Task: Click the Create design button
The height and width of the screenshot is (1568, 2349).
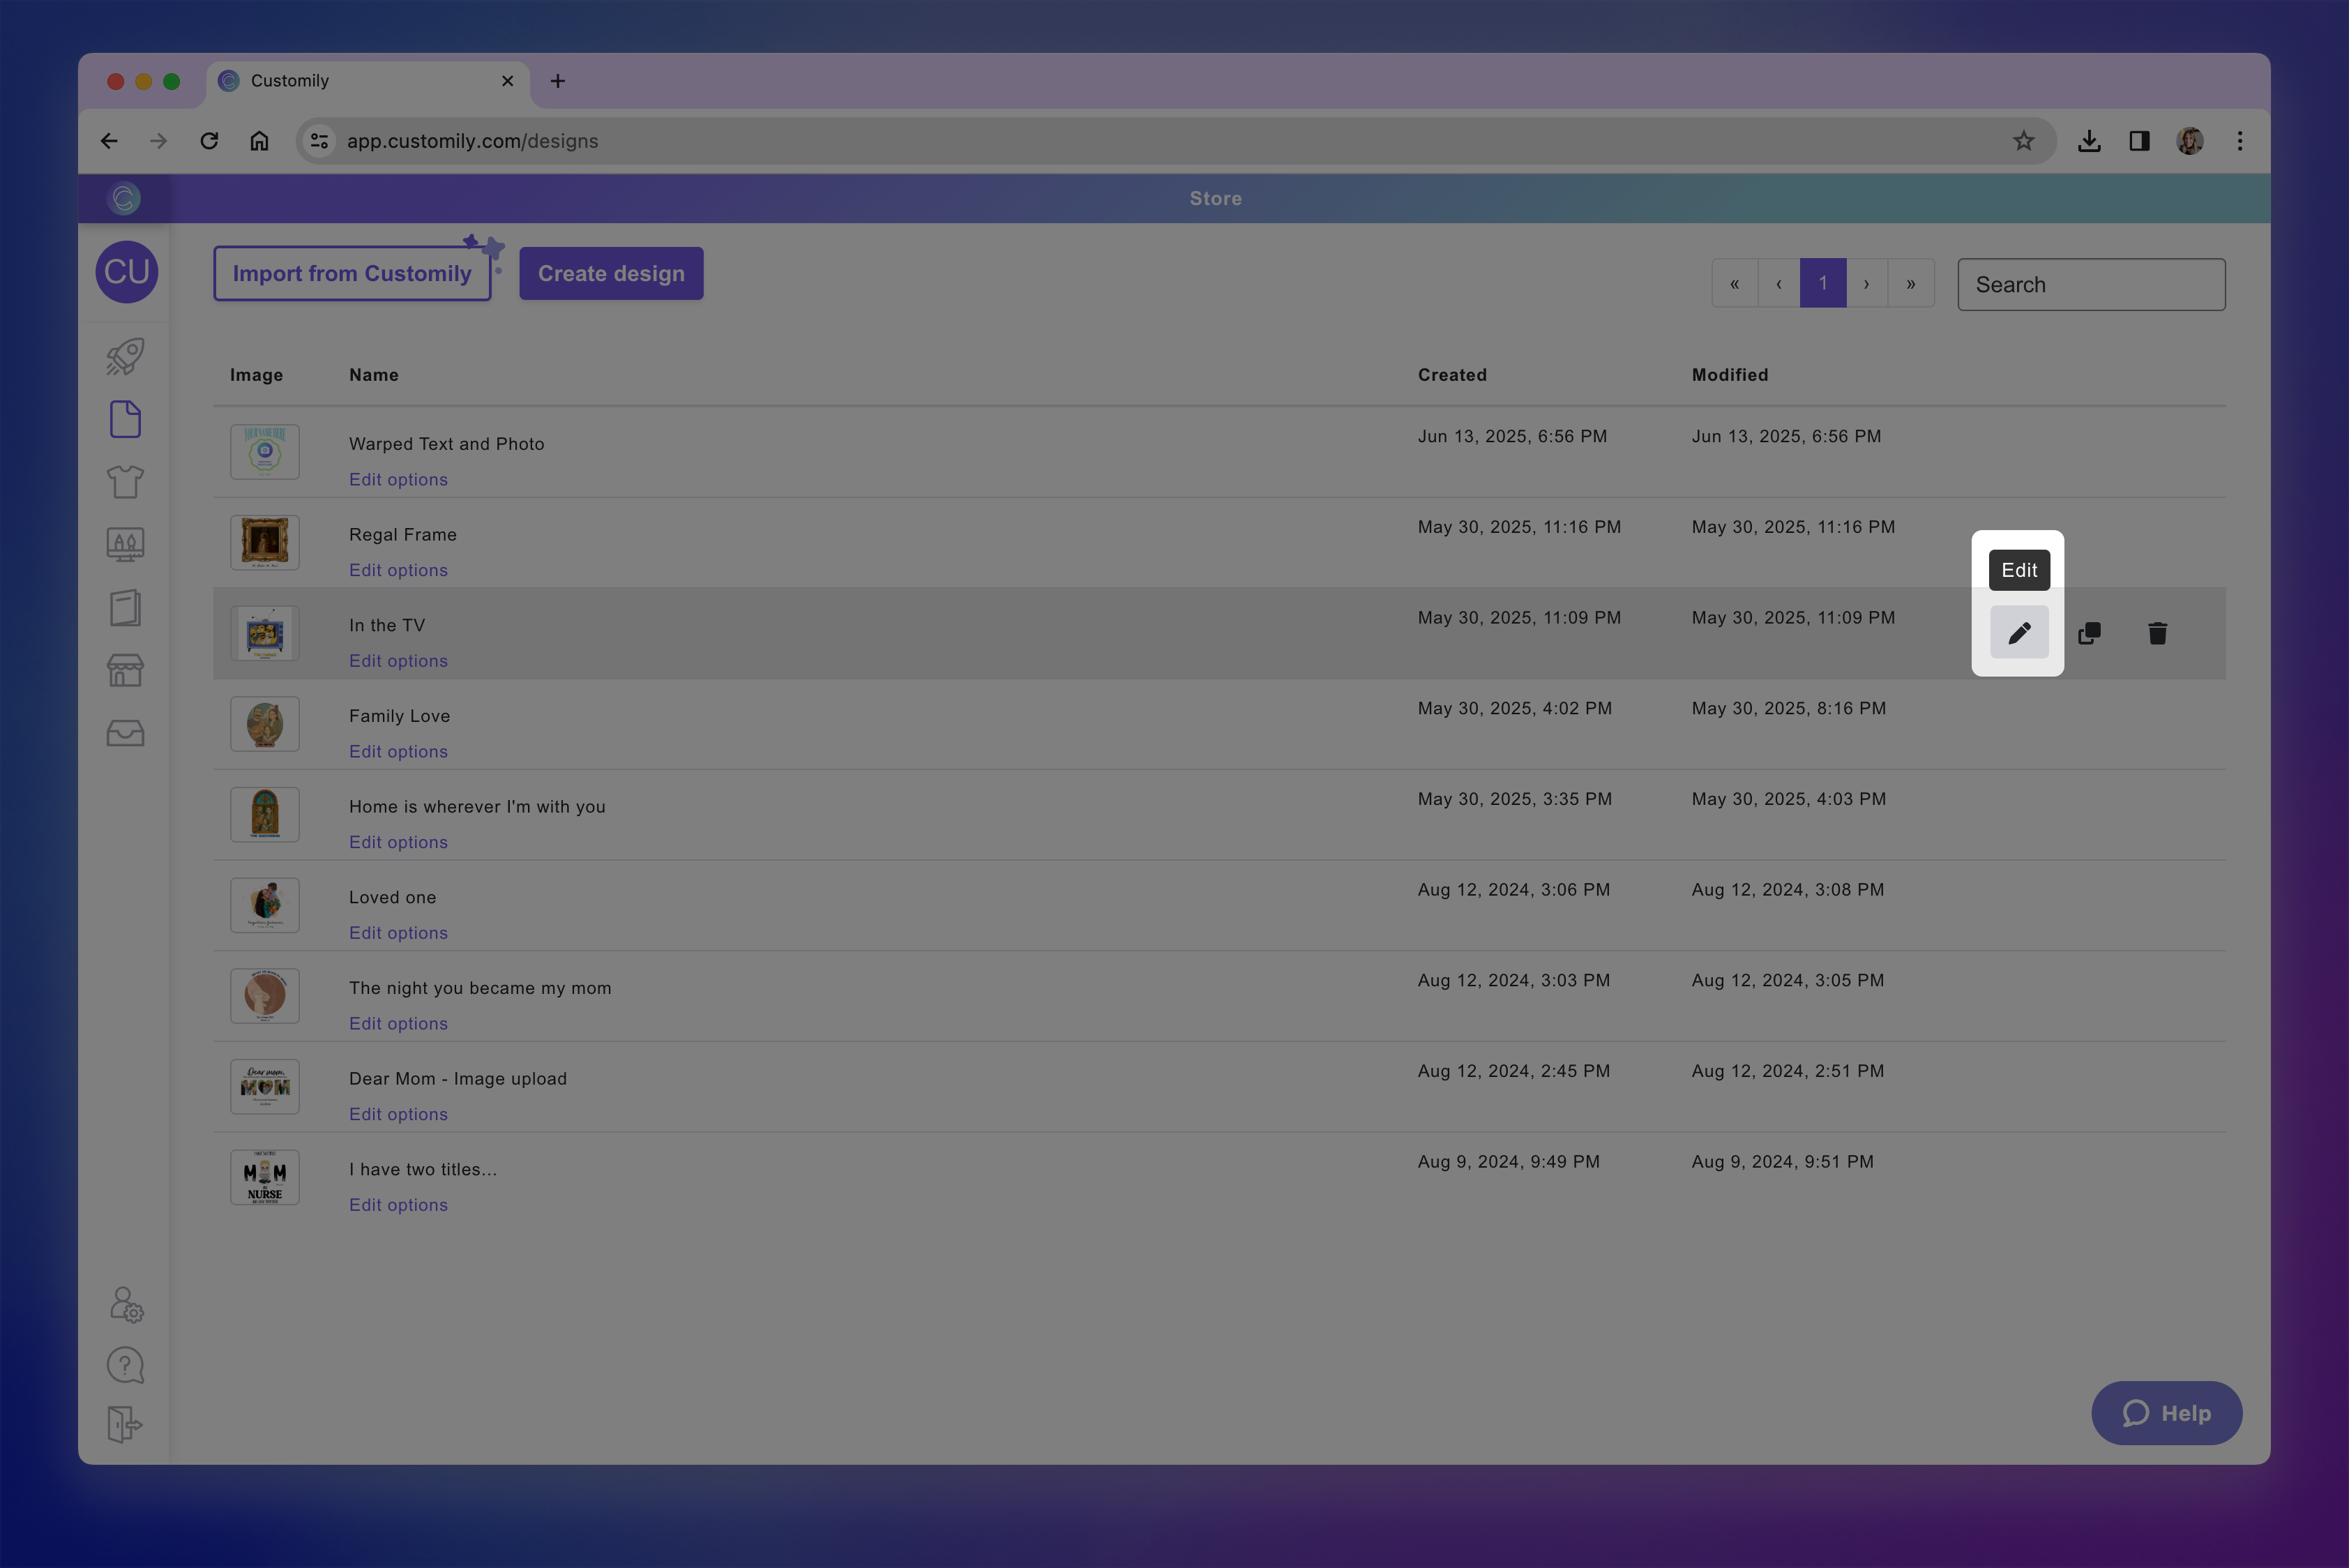Action: pos(611,274)
